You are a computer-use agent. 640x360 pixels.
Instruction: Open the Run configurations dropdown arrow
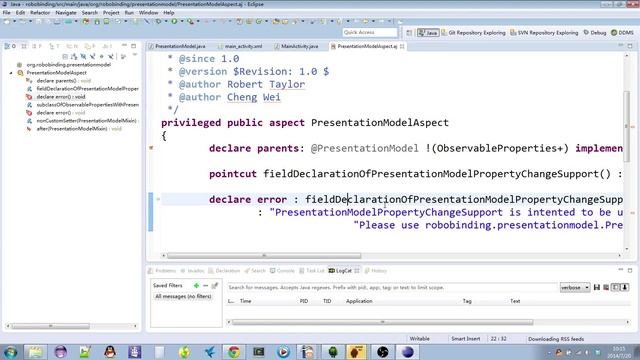(x=182, y=21)
